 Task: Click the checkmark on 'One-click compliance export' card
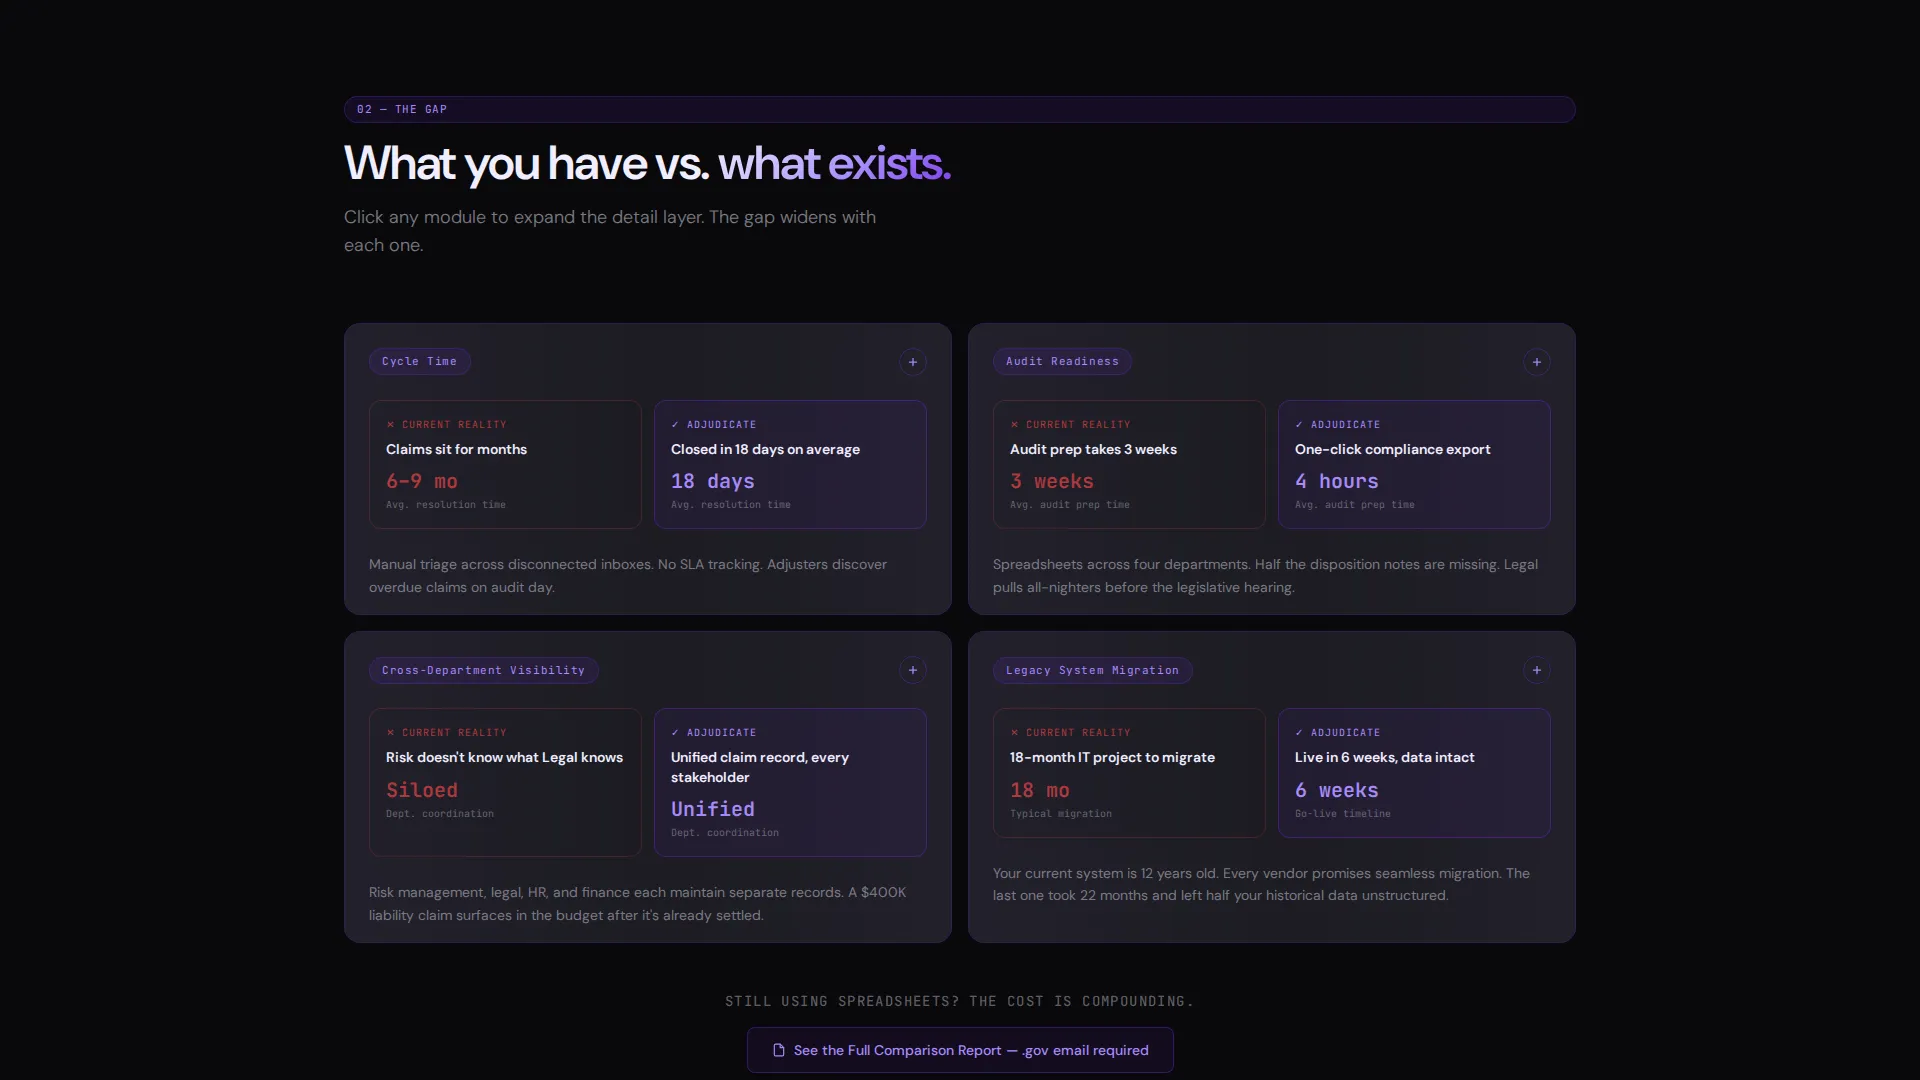click(x=1299, y=425)
